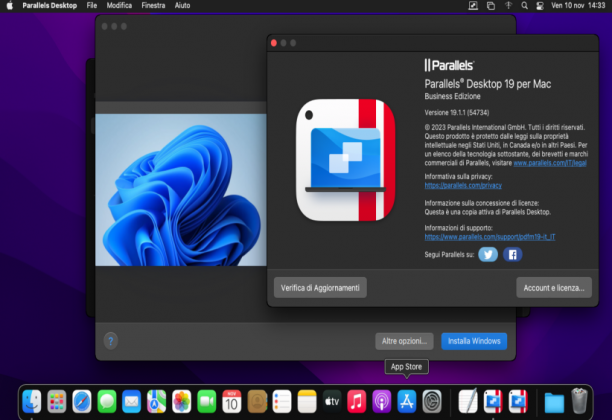
Task: Open the File menu
Action: 92,5
